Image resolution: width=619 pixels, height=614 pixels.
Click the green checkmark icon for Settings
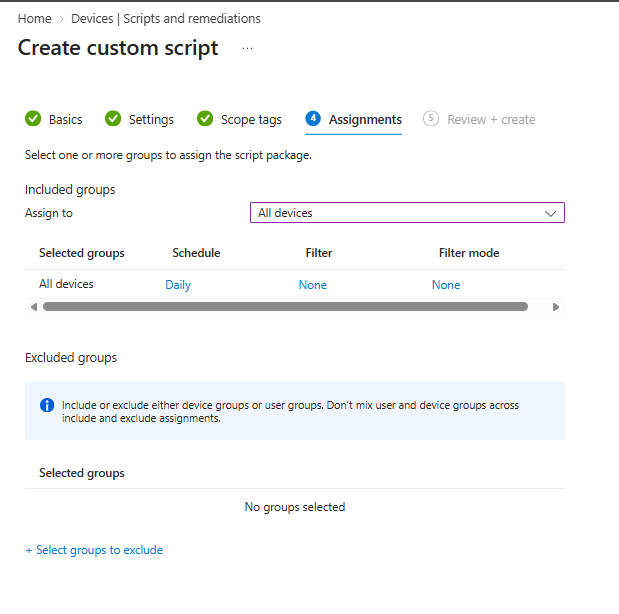click(x=113, y=118)
